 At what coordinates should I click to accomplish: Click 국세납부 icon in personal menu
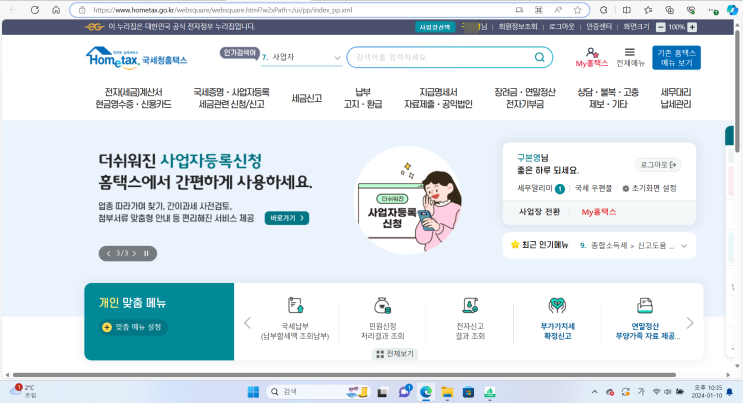point(295,305)
